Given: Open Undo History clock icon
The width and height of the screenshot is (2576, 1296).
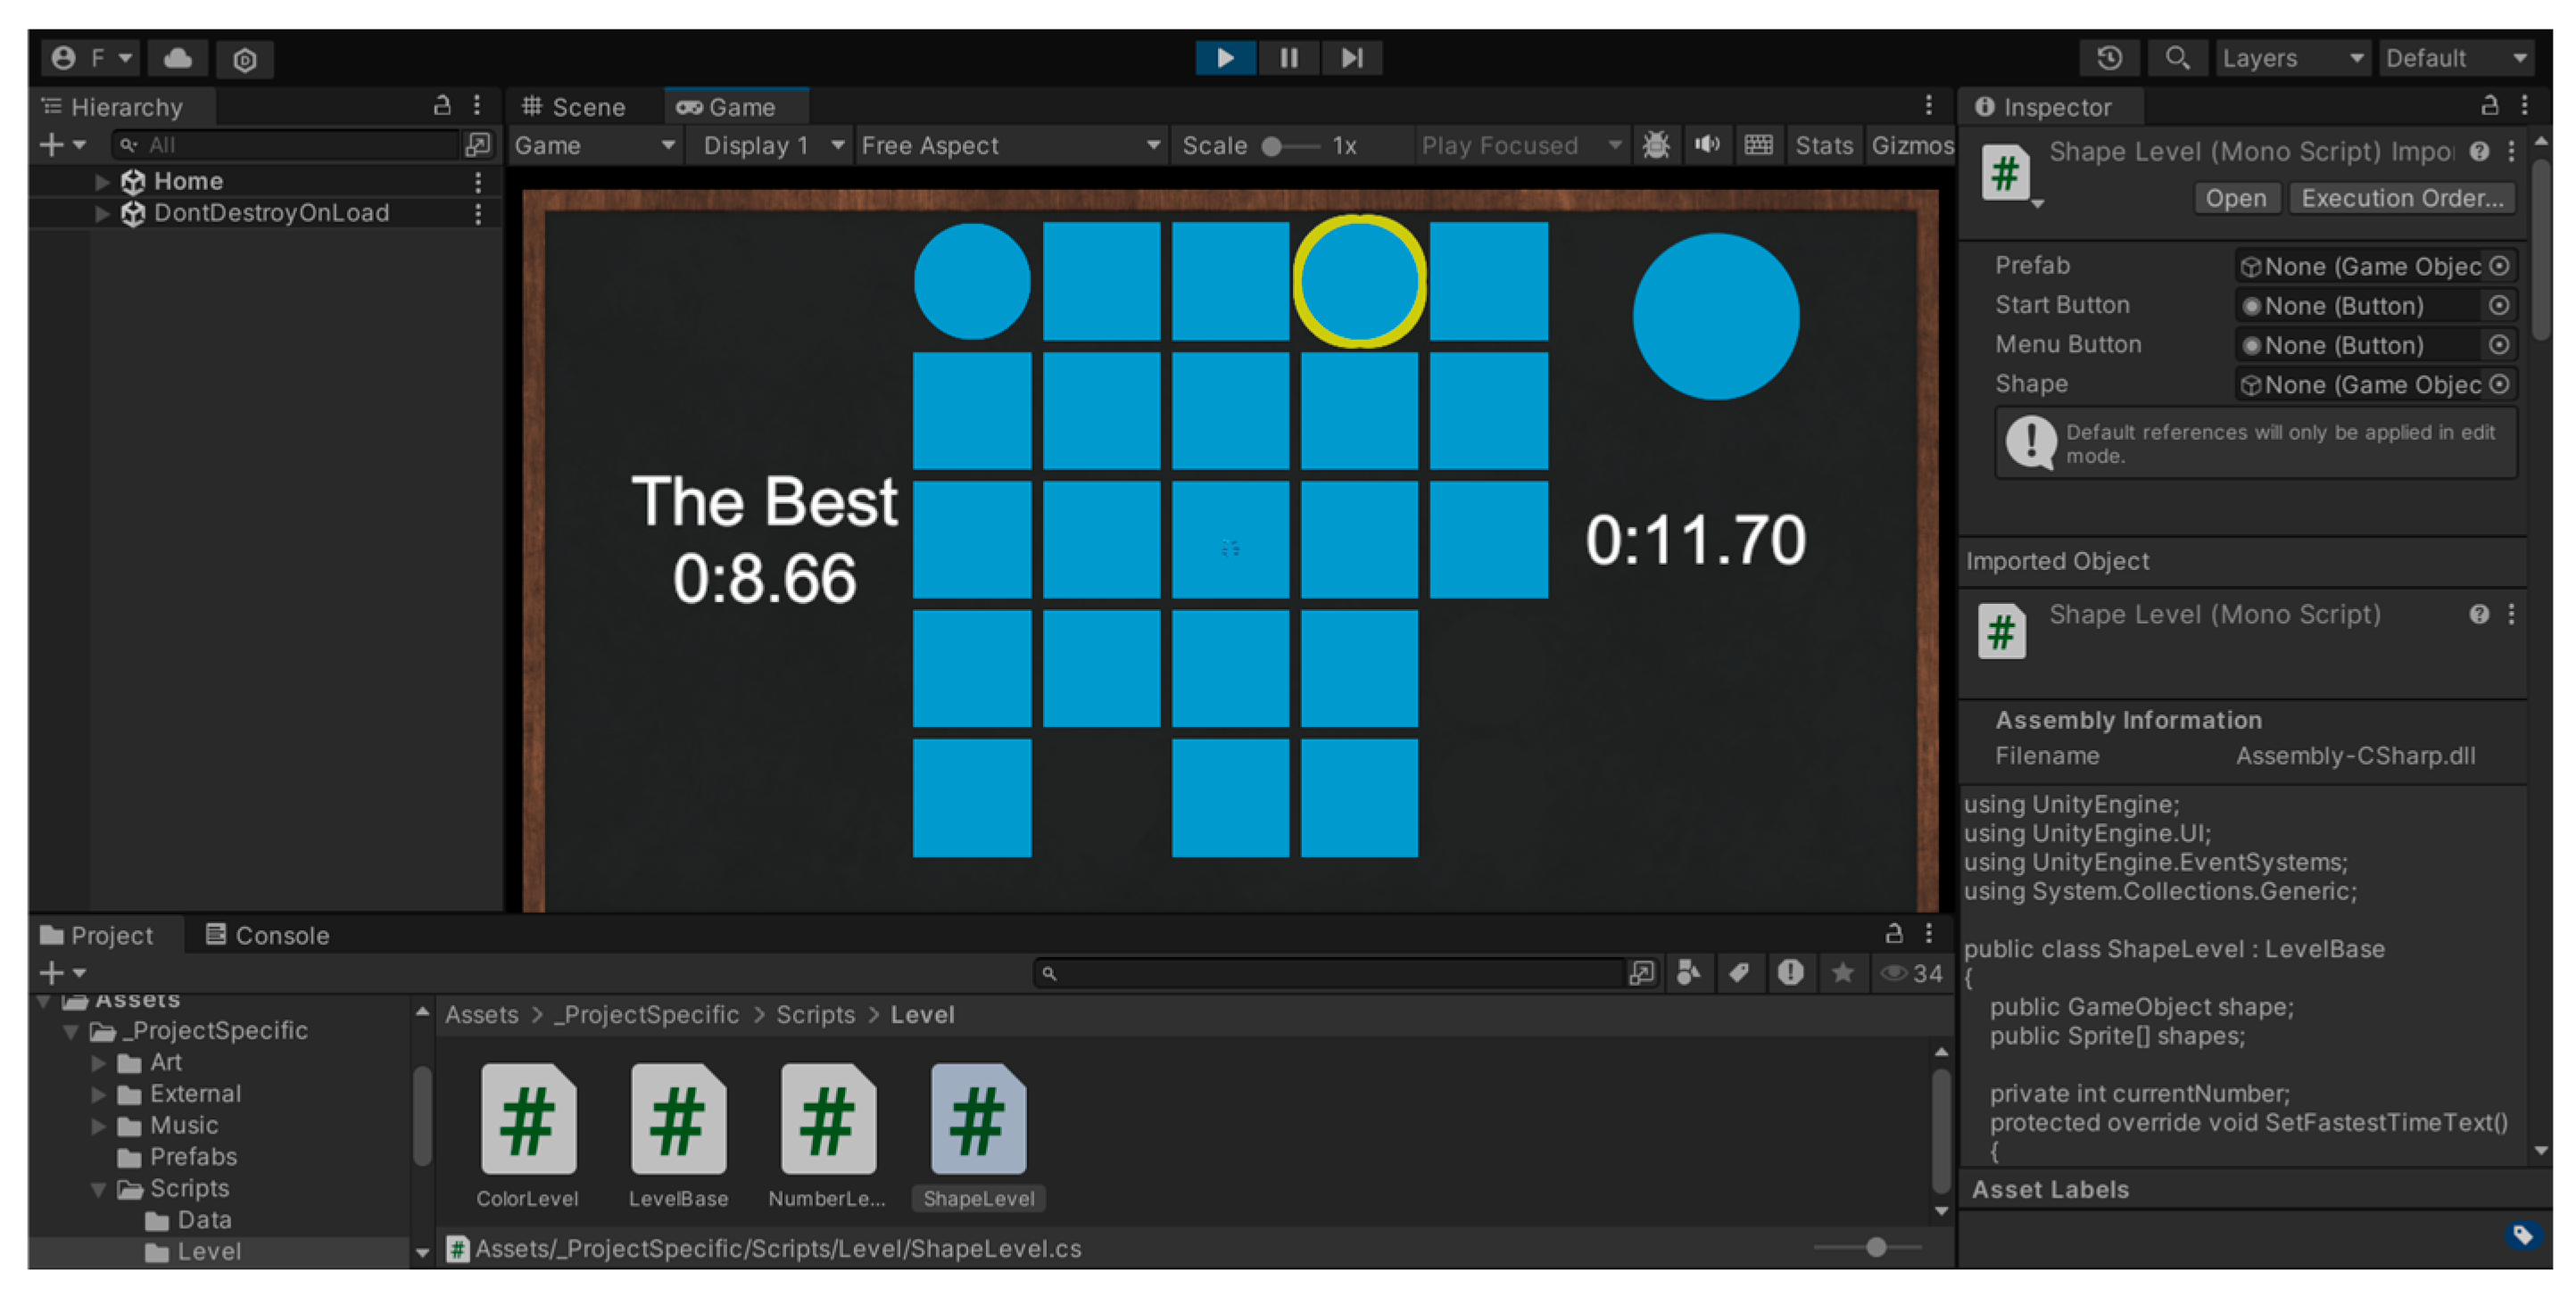Looking at the screenshot, I should tap(2109, 58).
